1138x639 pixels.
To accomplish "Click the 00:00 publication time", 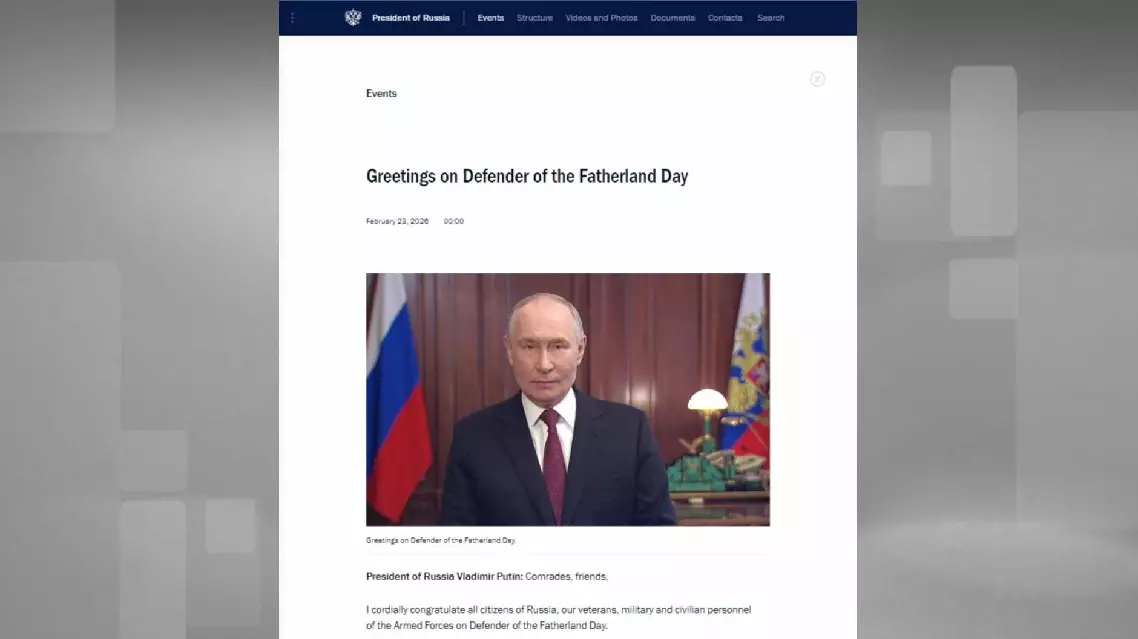I will pos(454,221).
